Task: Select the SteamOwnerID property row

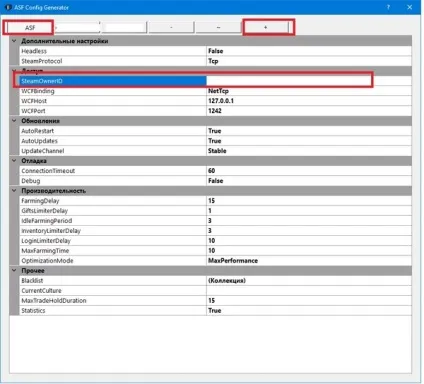Action: point(113,81)
